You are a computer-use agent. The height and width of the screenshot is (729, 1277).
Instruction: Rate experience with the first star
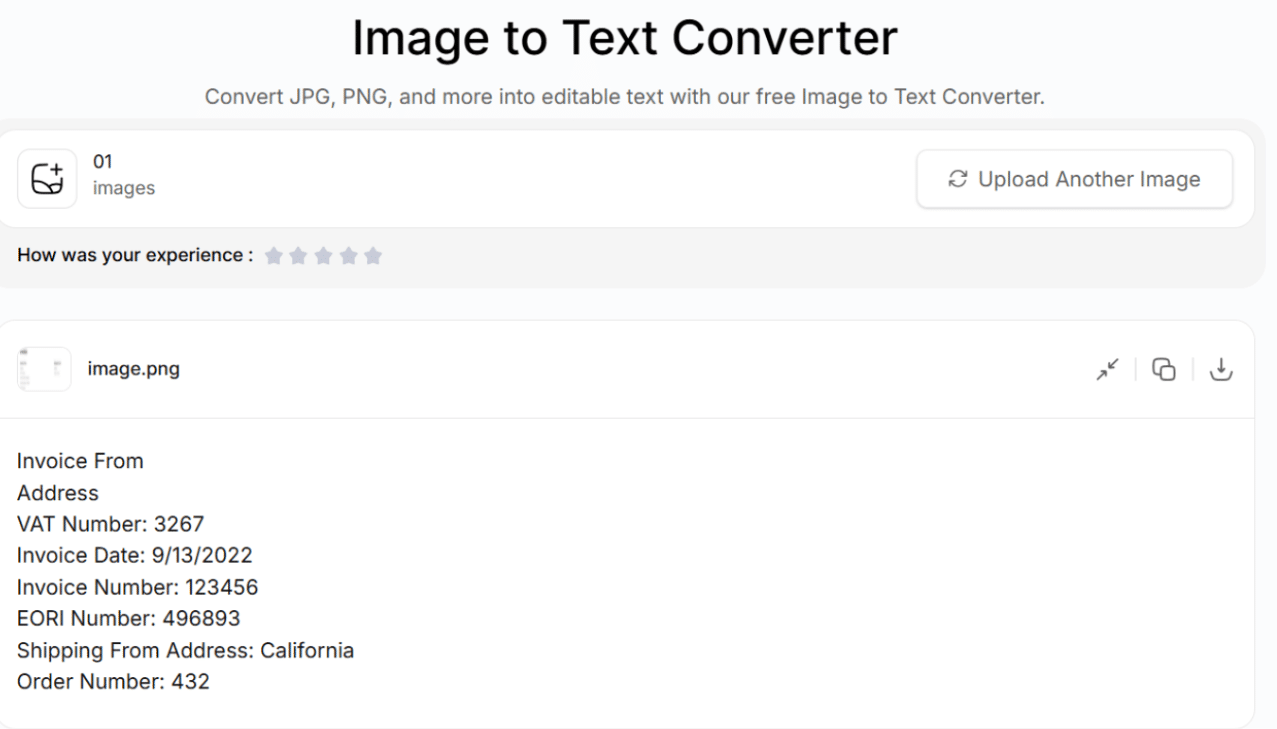(x=274, y=256)
